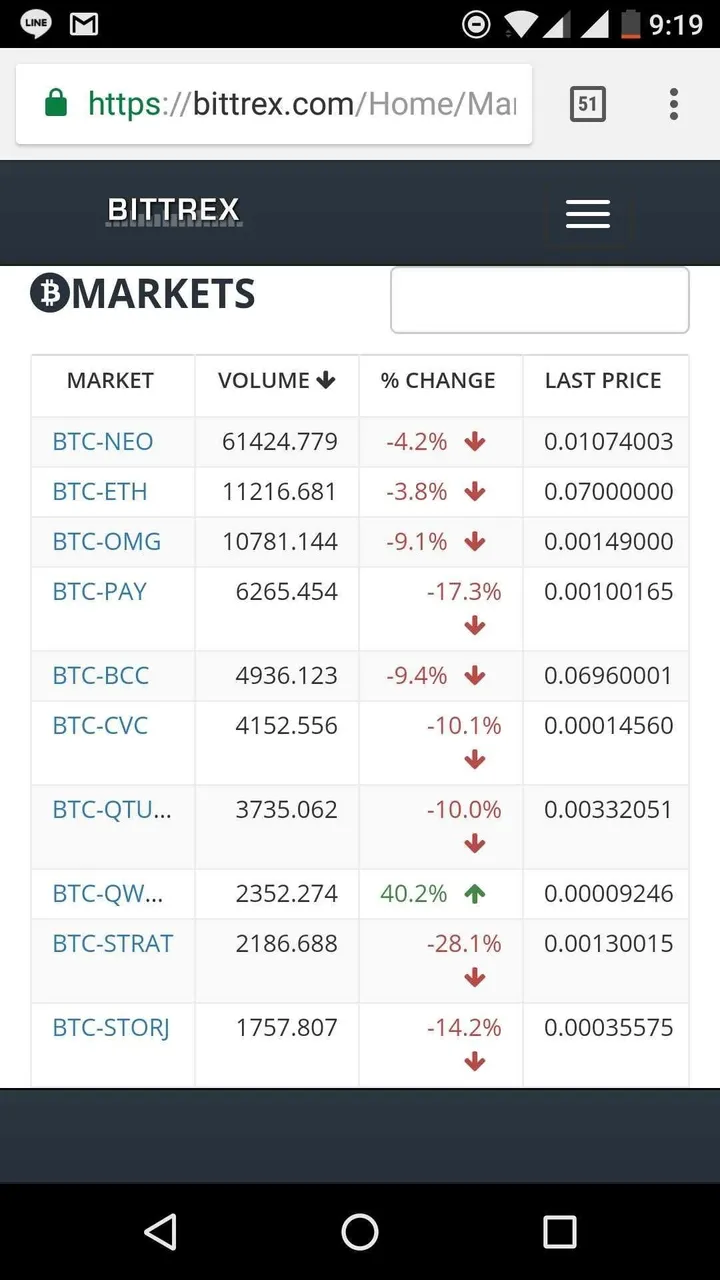The image size is (720, 1280).
Task: Tap the green secure padlock icon
Action: [56, 104]
